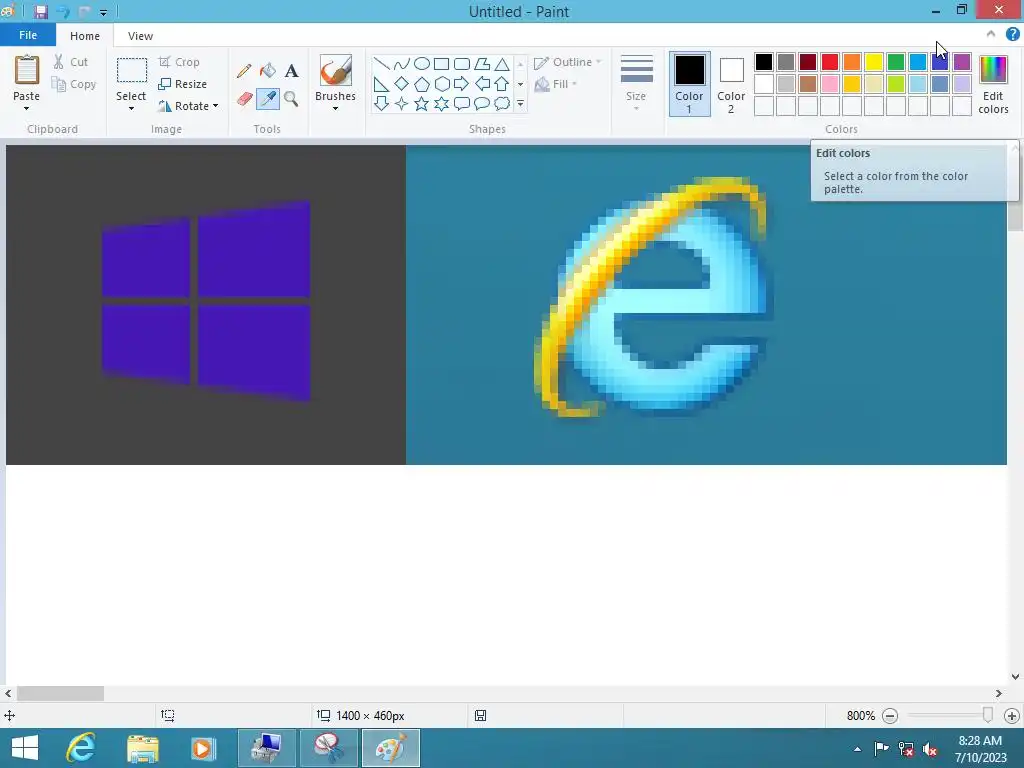Pick the green color swatch
The image size is (1024, 768).
pyautogui.click(x=896, y=62)
